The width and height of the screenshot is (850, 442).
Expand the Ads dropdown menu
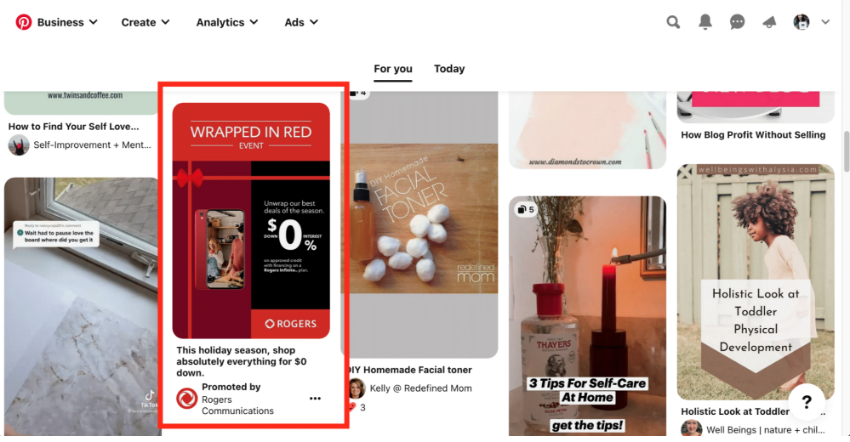pyautogui.click(x=301, y=22)
